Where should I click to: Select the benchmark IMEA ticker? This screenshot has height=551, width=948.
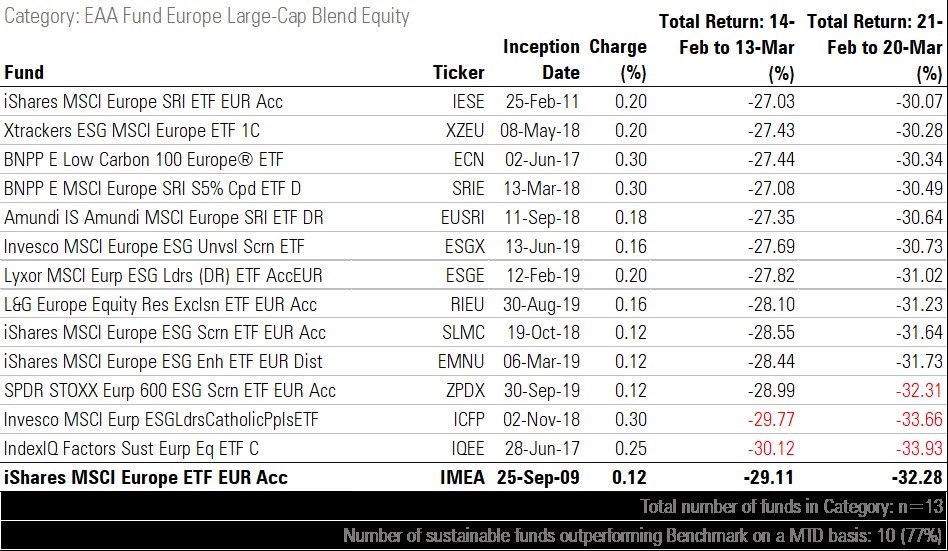click(463, 478)
